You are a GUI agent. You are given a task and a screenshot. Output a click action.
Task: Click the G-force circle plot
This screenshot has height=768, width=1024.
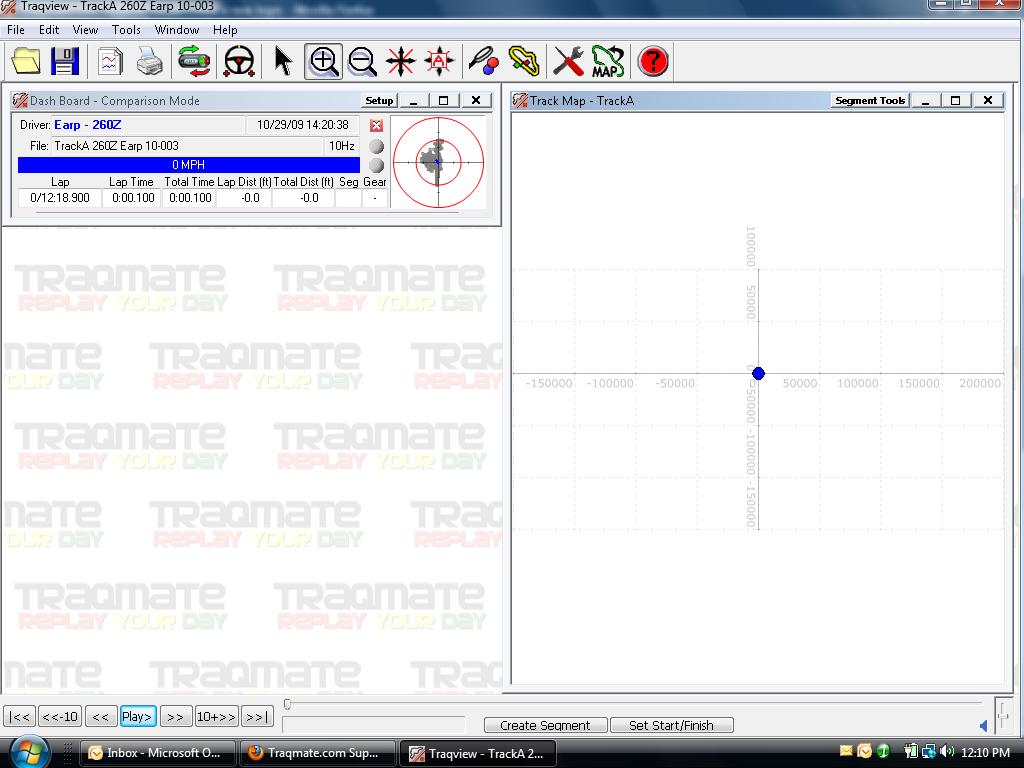click(x=438, y=162)
